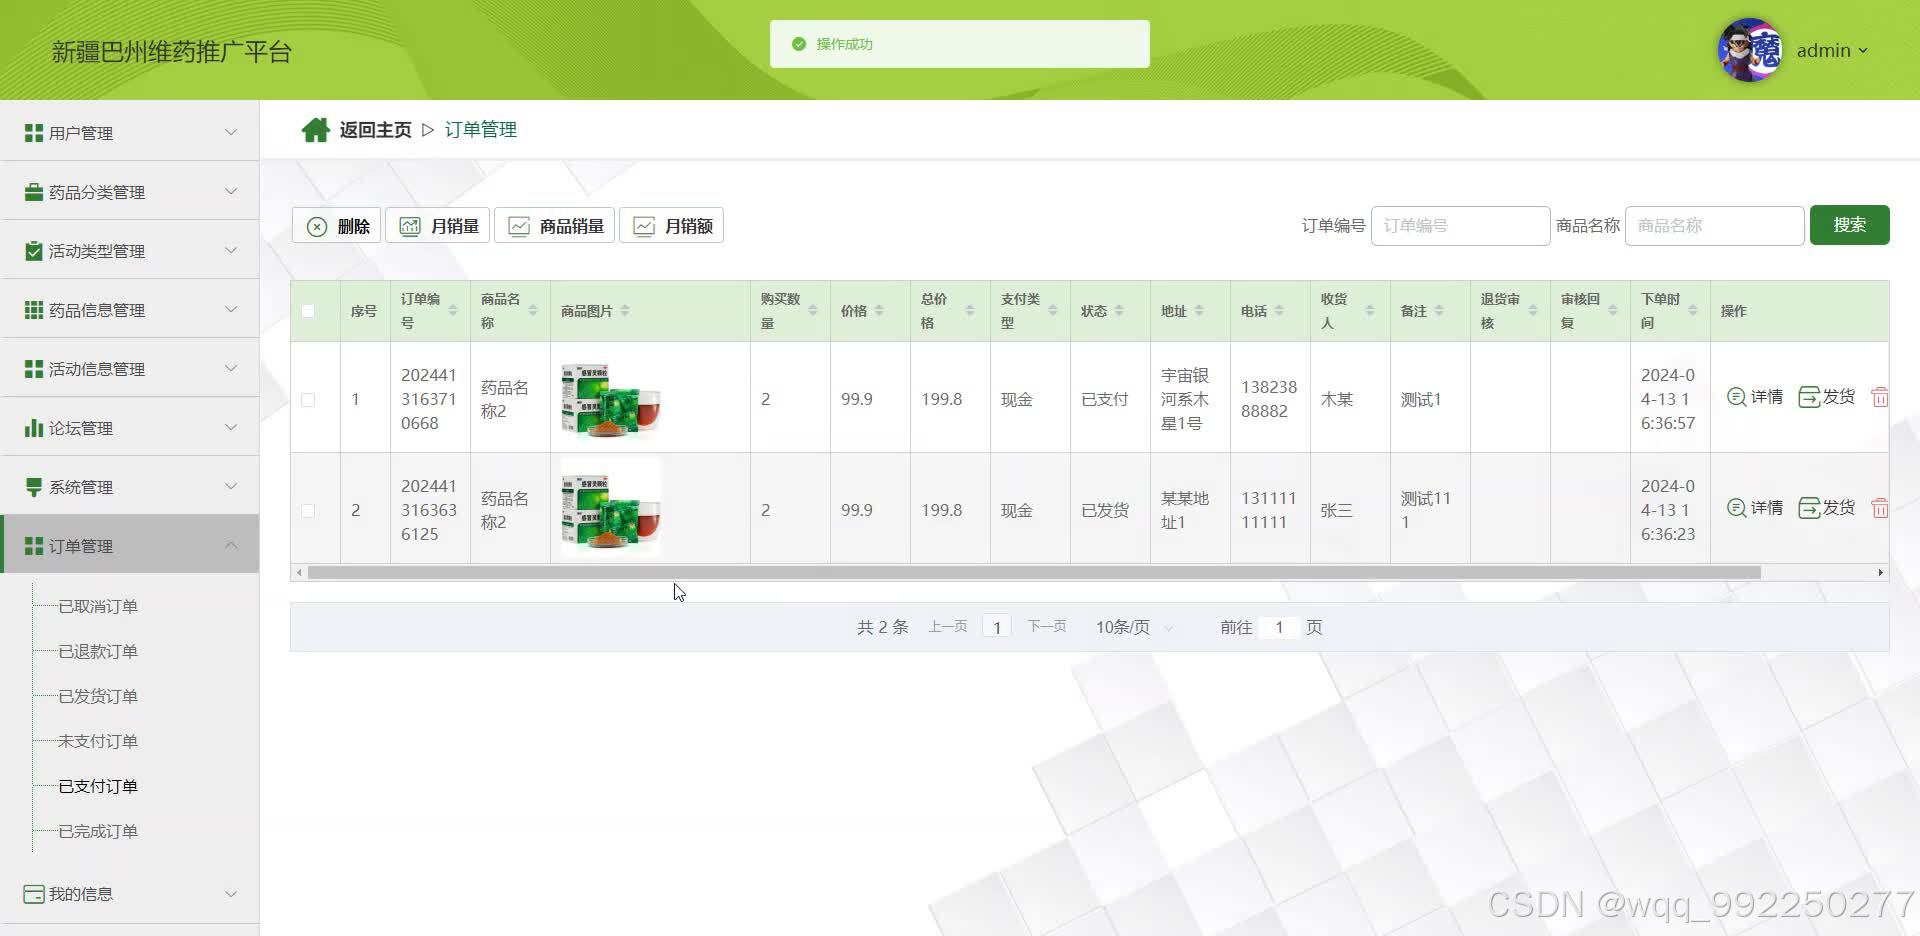The height and width of the screenshot is (936, 1920).
Task: Collapse the 订单管理 menu chevron
Action: [x=231, y=545]
